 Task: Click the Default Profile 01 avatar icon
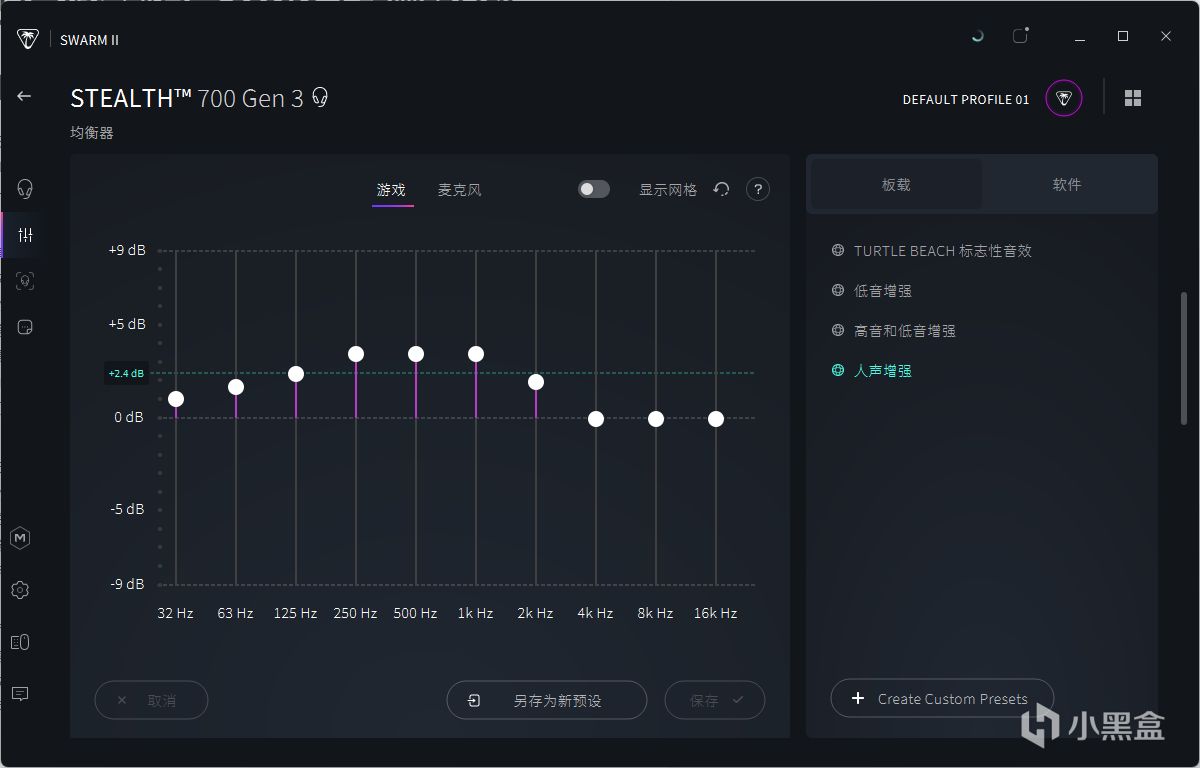pos(1064,98)
